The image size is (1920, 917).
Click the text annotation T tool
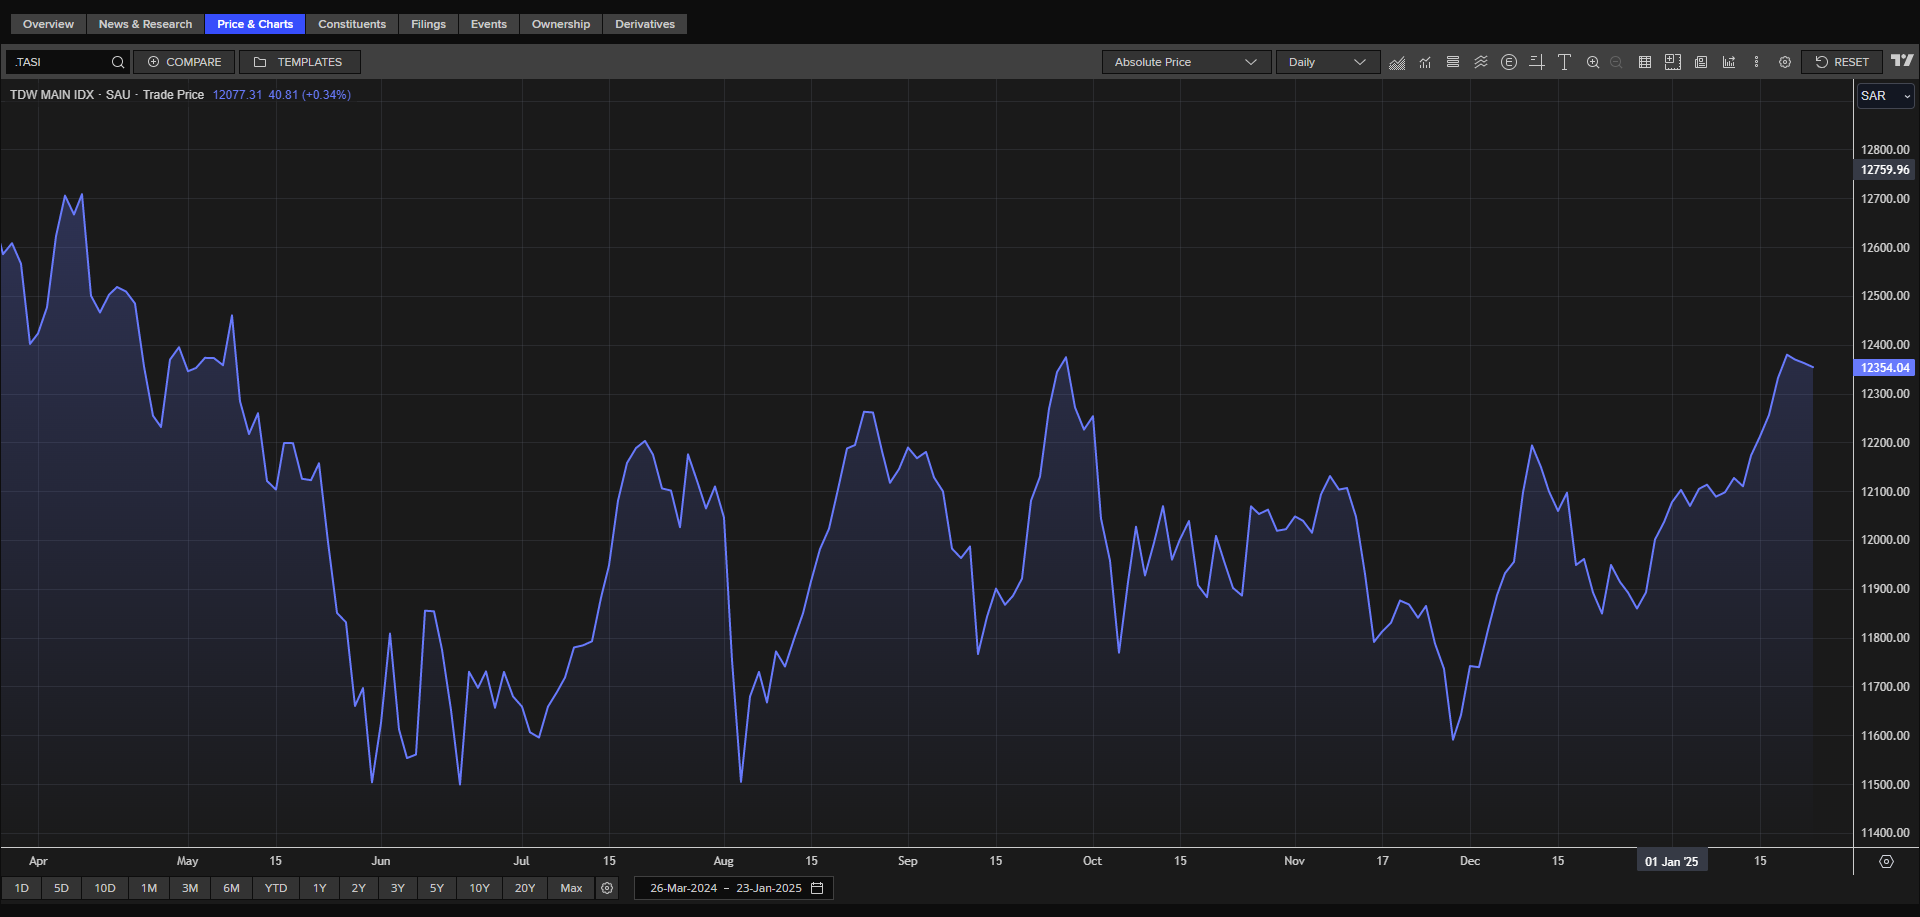1564,62
